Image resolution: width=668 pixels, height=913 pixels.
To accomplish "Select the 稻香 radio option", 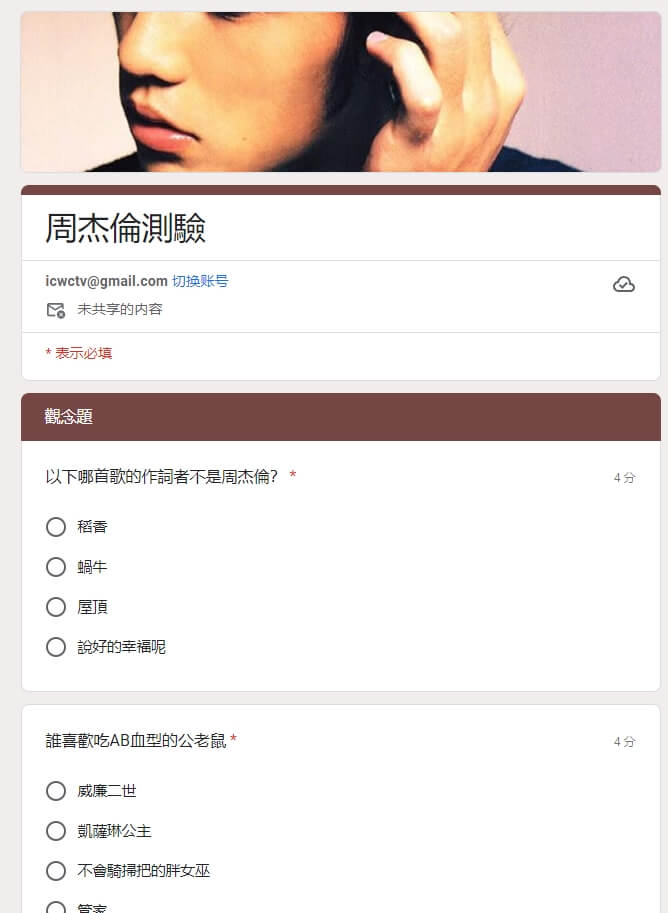I will coord(56,527).
